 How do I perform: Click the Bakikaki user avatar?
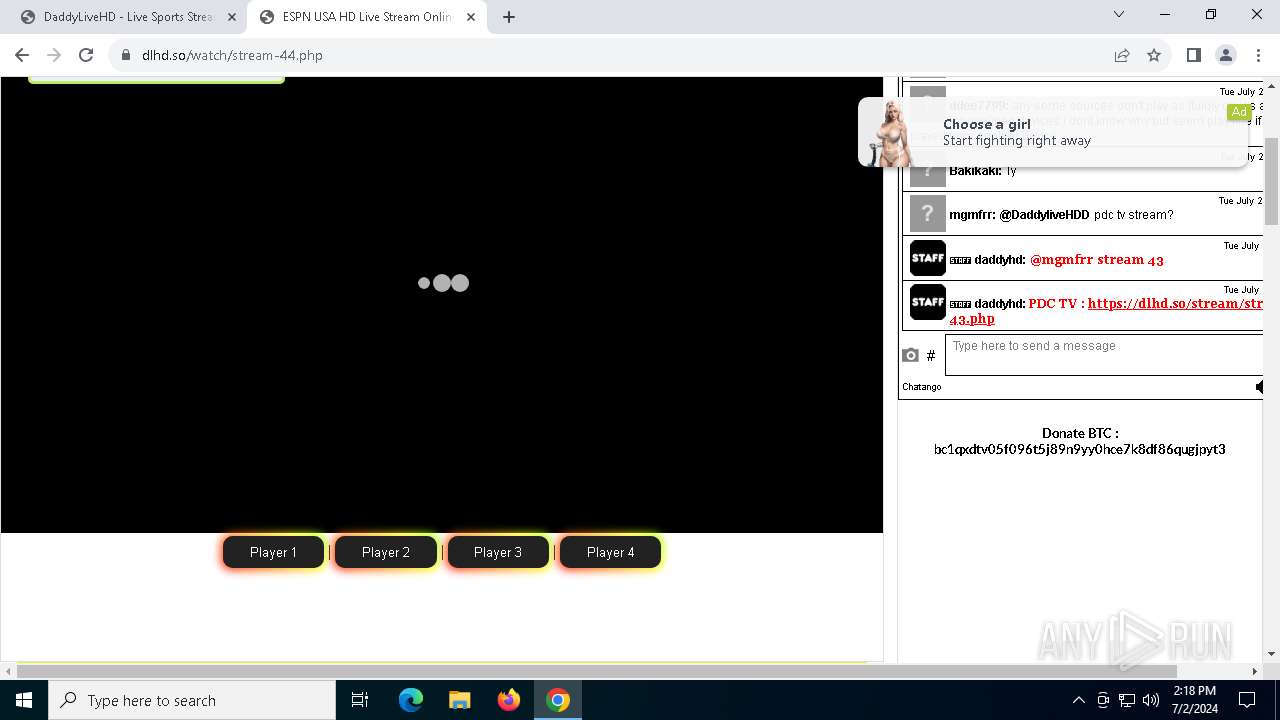click(927, 176)
